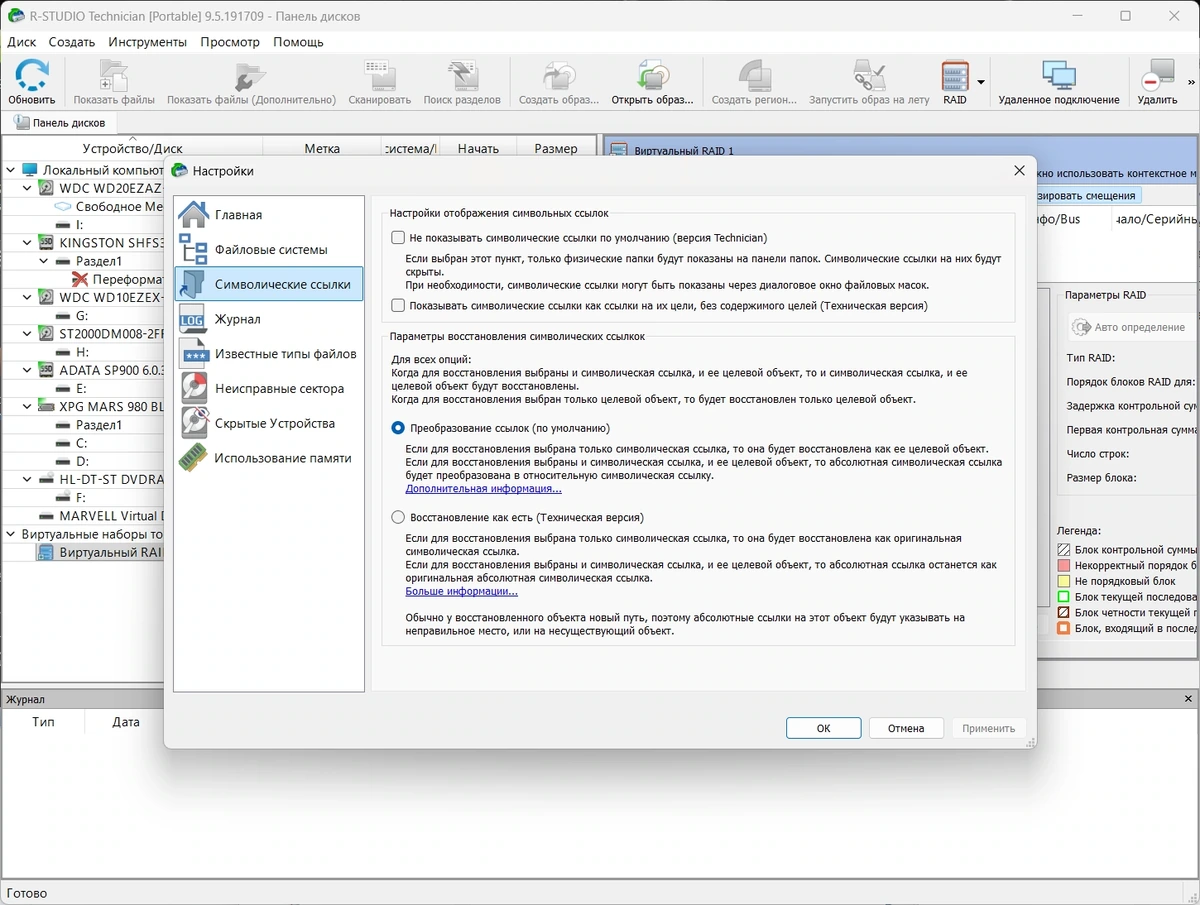Viewport: 1200px width, 905px height.
Task: Open the RAID toolbar dropdown arrow
Action: click(x=981, y=82)
